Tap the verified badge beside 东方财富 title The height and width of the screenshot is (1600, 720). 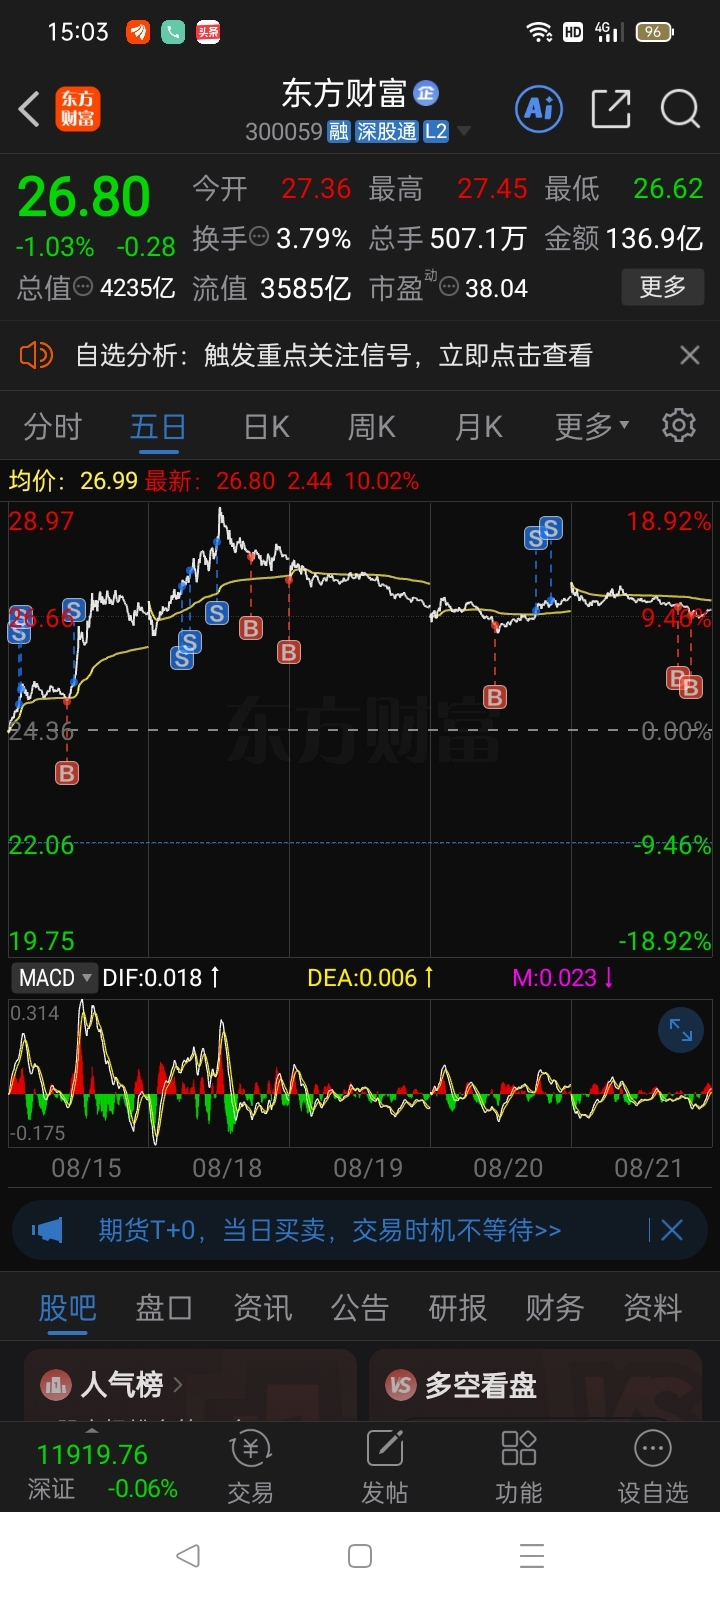[426, 93]
